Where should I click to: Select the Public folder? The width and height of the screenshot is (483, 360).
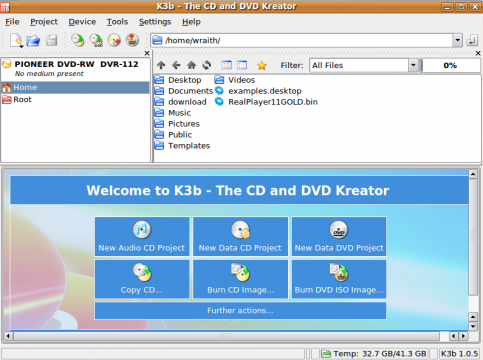click(x=174, y=135)
